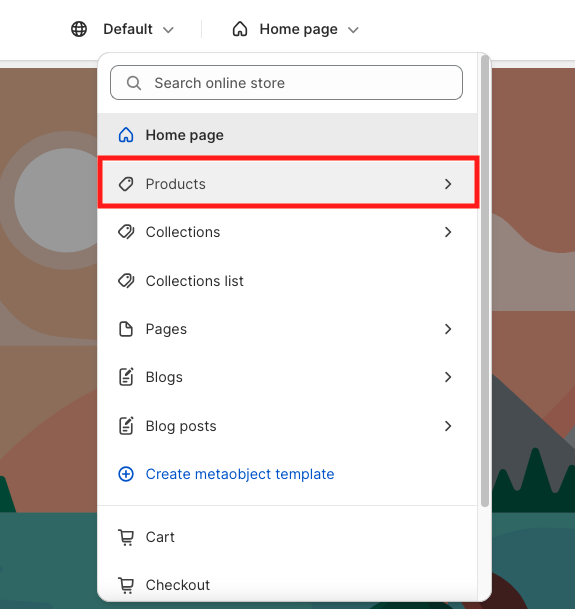This screenshot has width=575, height=609.
Task: Open the Pages menu entry
Action: click(288, 329)
